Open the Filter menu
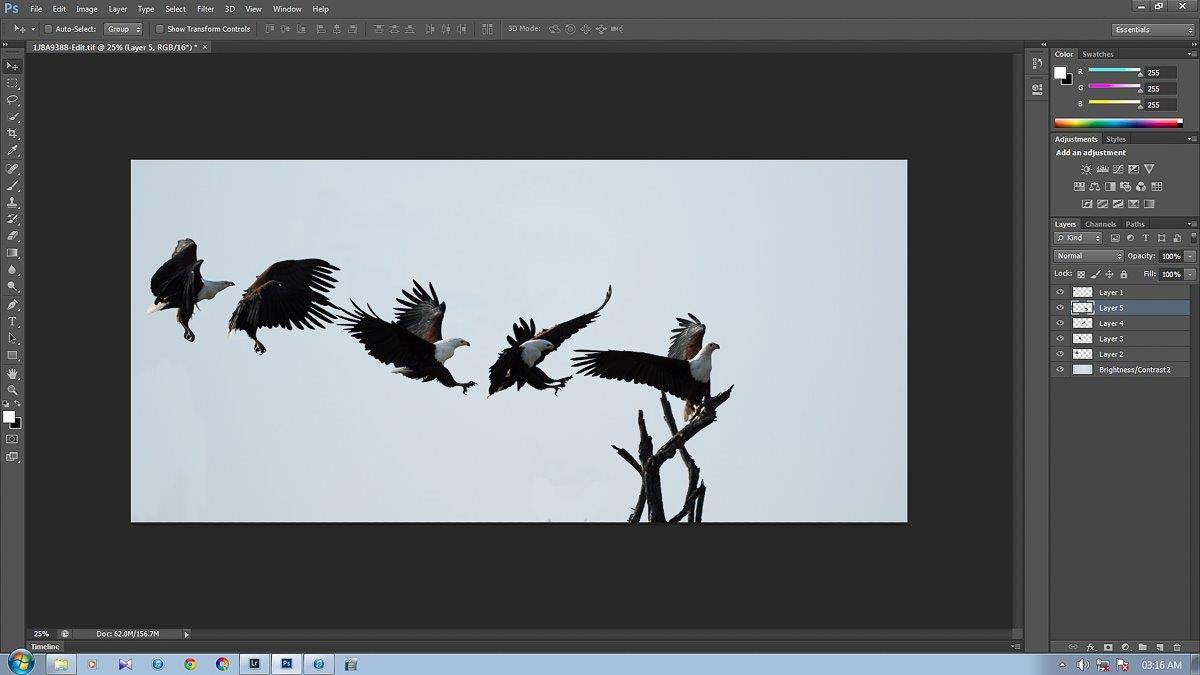 tap(205, 9)
